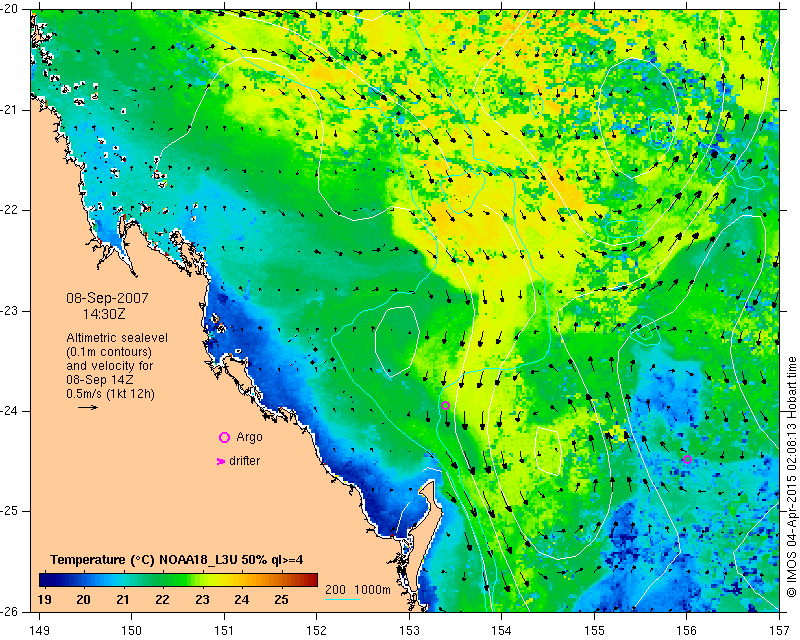Click the '08-Sep 14Z' caption line
This screenshot has width=800, height=640.
[101, 380]
